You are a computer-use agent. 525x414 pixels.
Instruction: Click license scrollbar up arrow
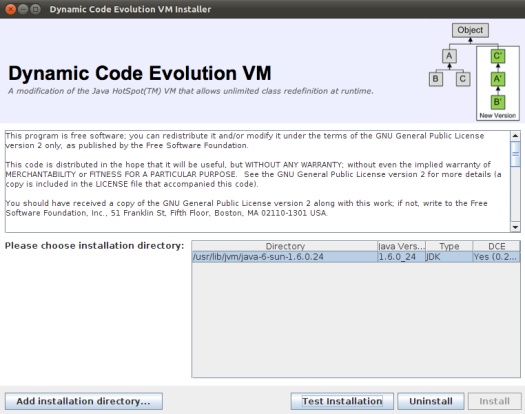[x=515, y=136]
